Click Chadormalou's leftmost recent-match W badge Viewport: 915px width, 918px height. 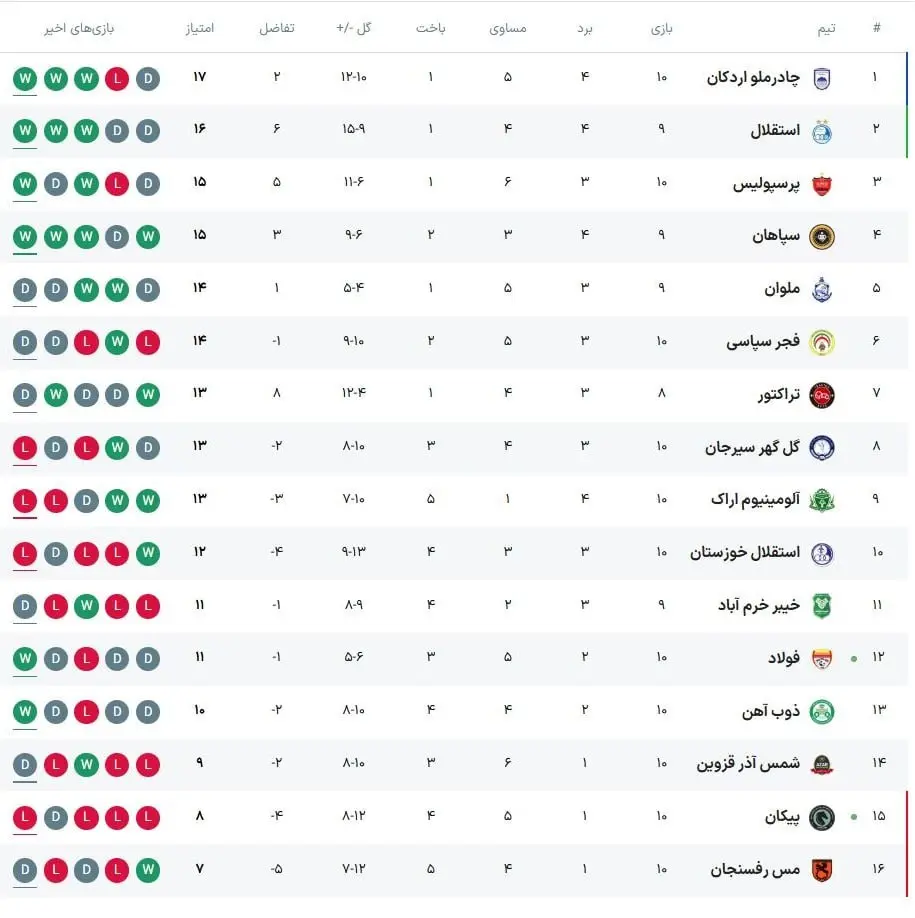click(x=25, y=77)
